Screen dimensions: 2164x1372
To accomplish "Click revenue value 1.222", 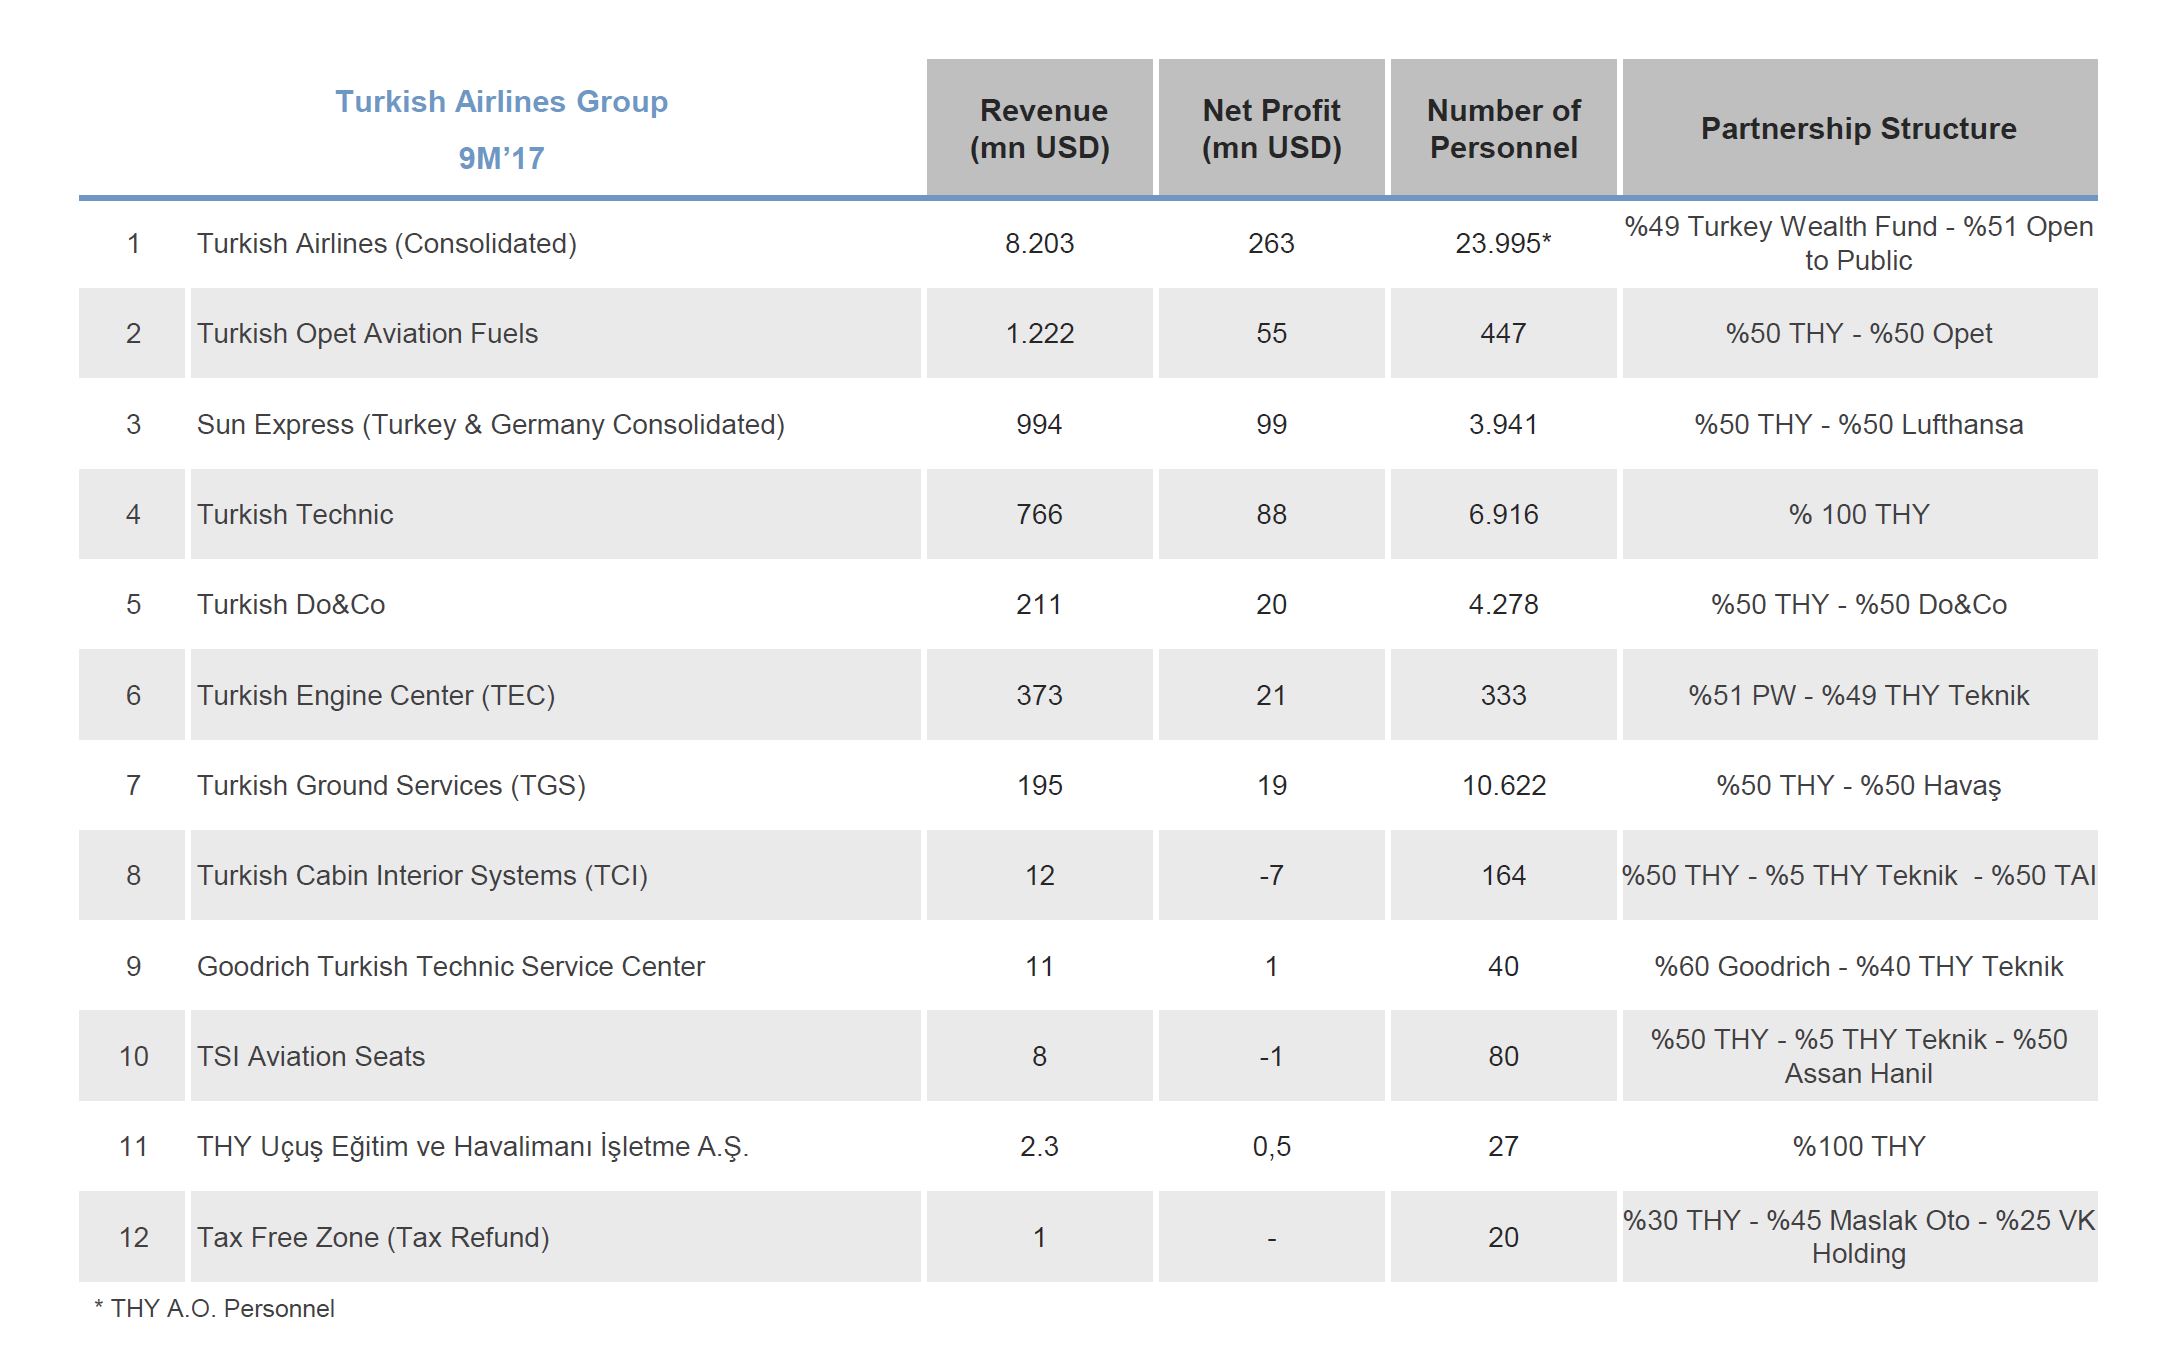I will pyautogui.click(x=1040, y=334).
